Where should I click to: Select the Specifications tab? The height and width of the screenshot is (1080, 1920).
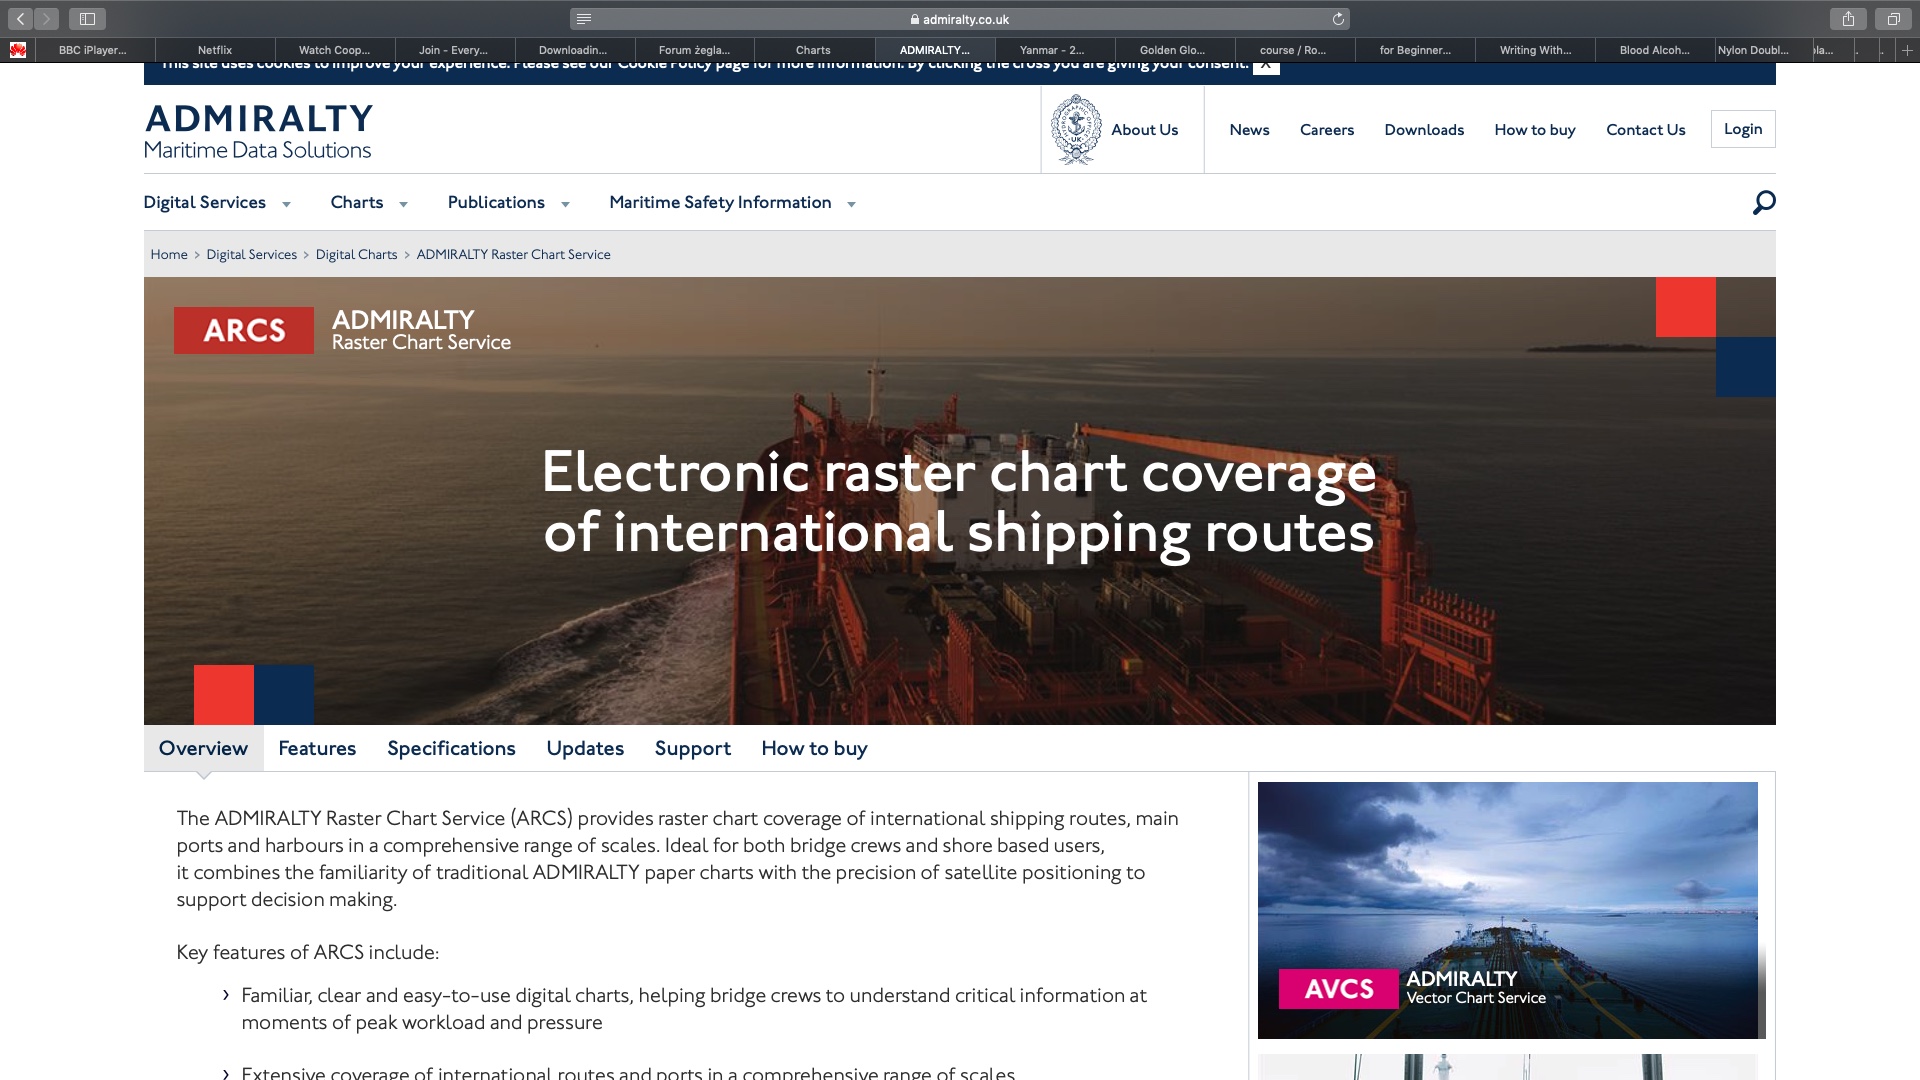[451, 748]
